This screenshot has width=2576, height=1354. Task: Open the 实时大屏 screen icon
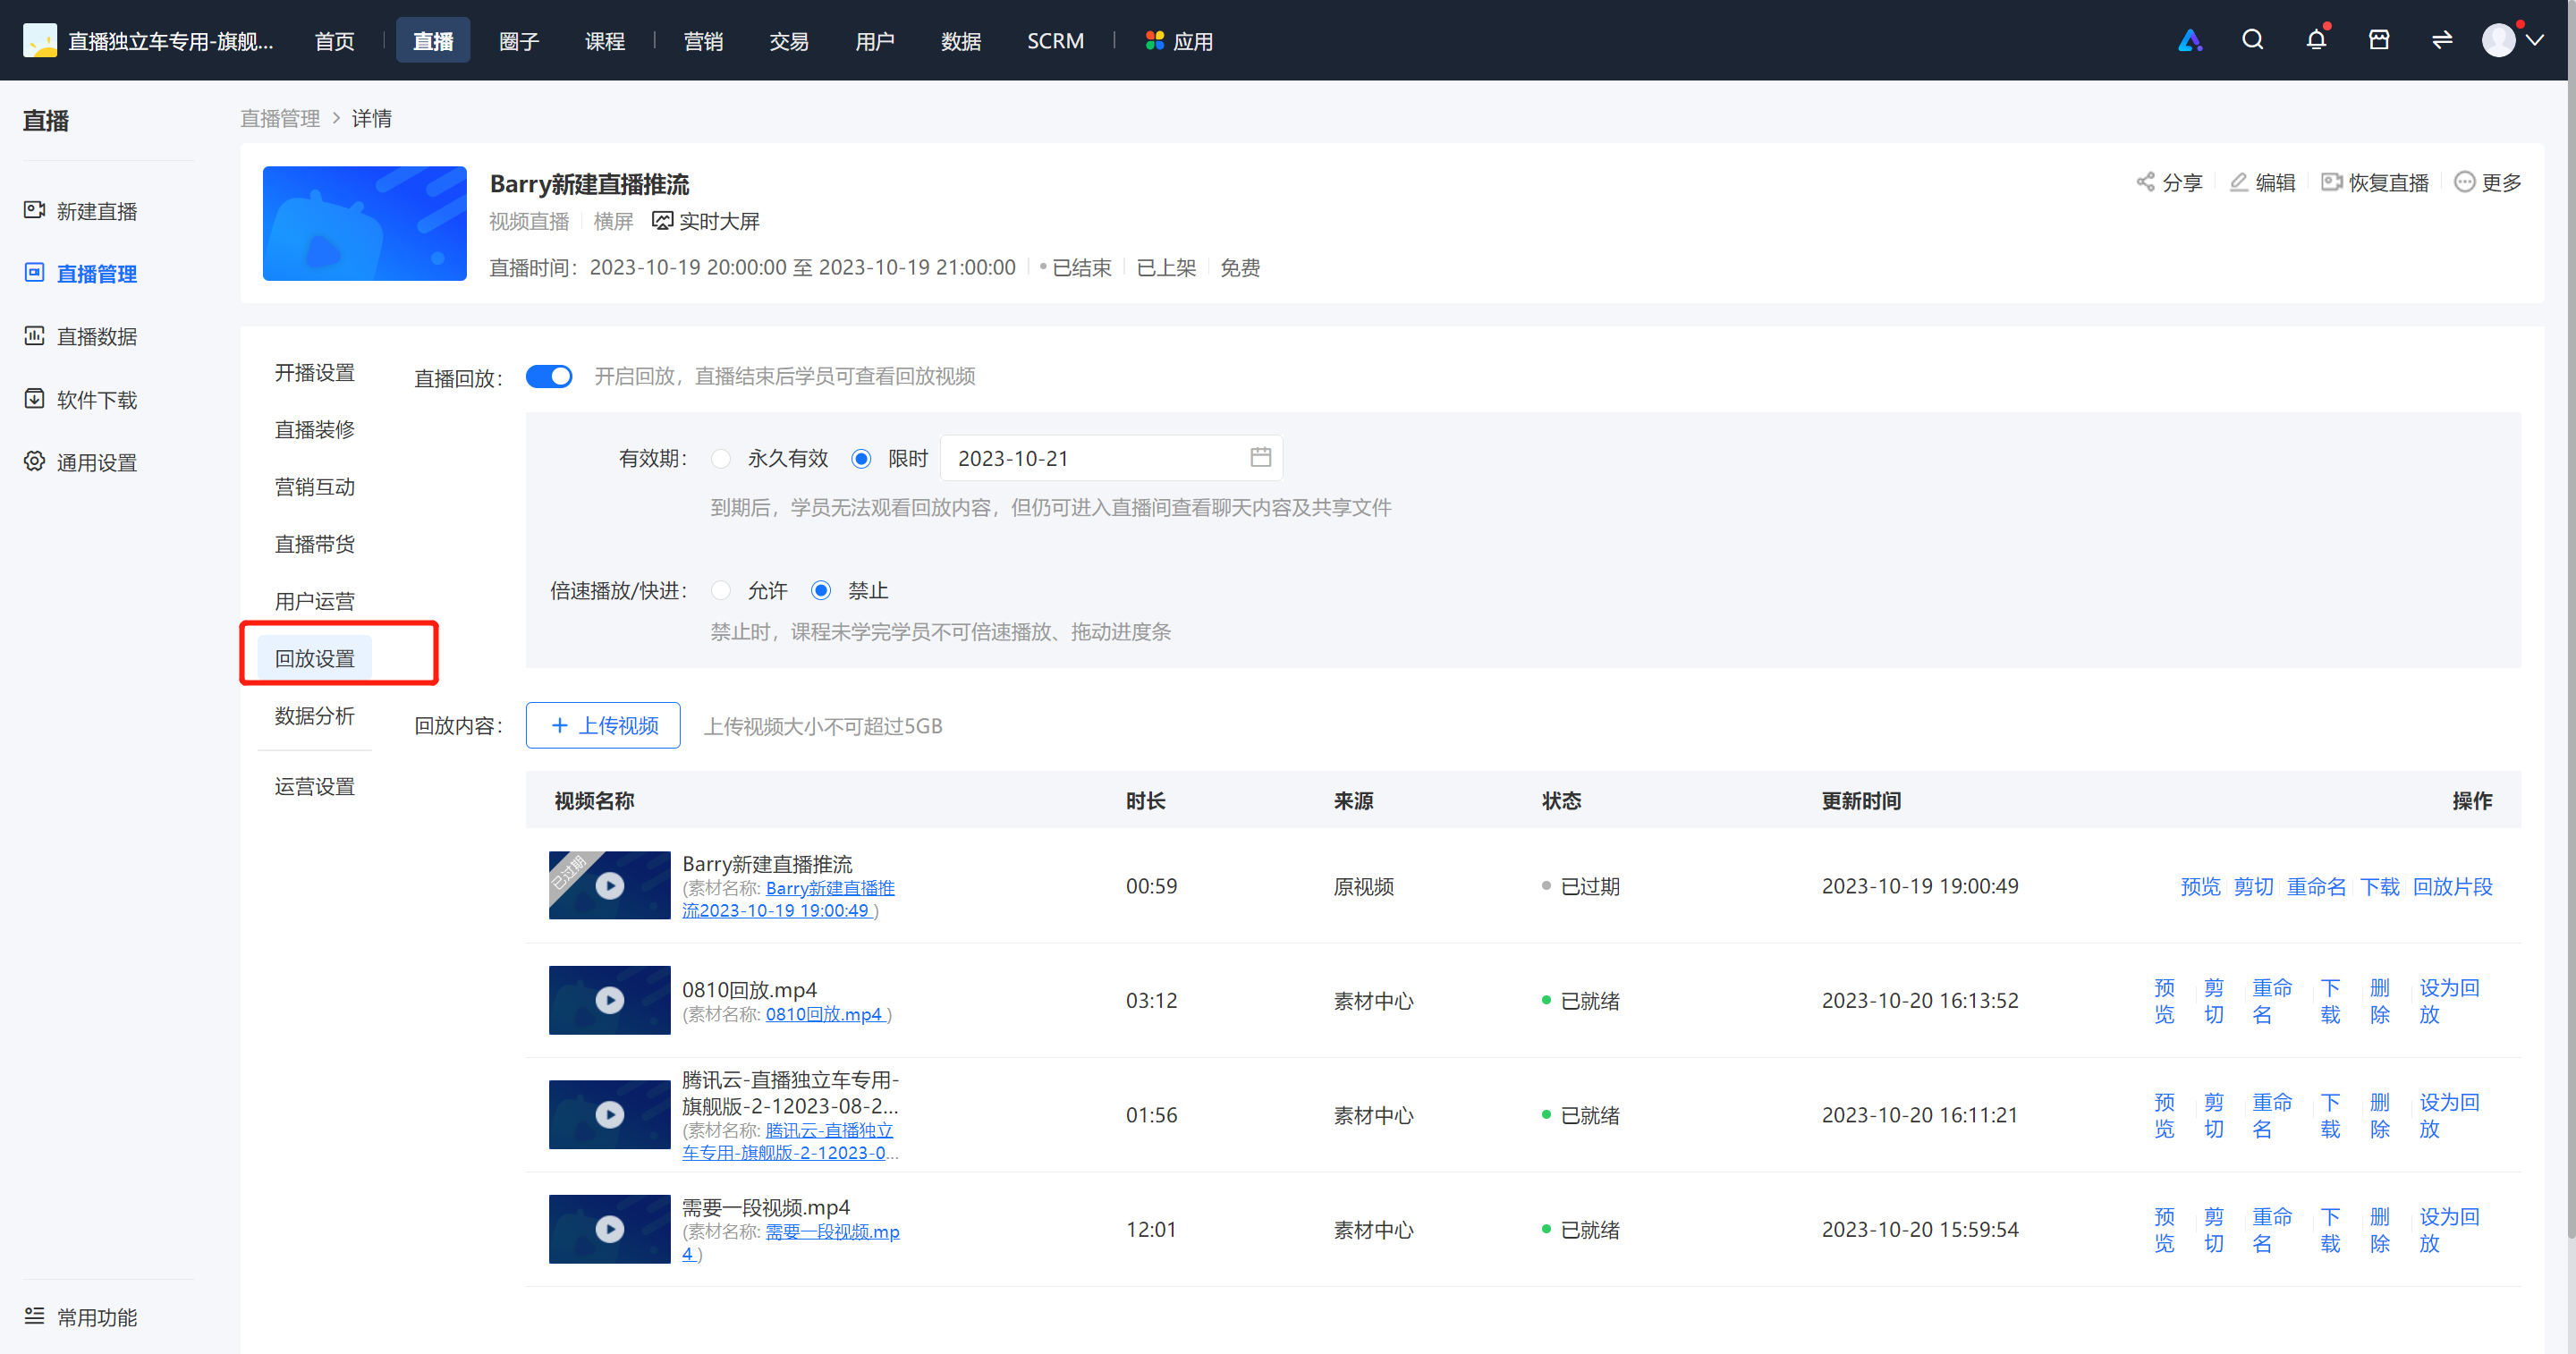662,221
